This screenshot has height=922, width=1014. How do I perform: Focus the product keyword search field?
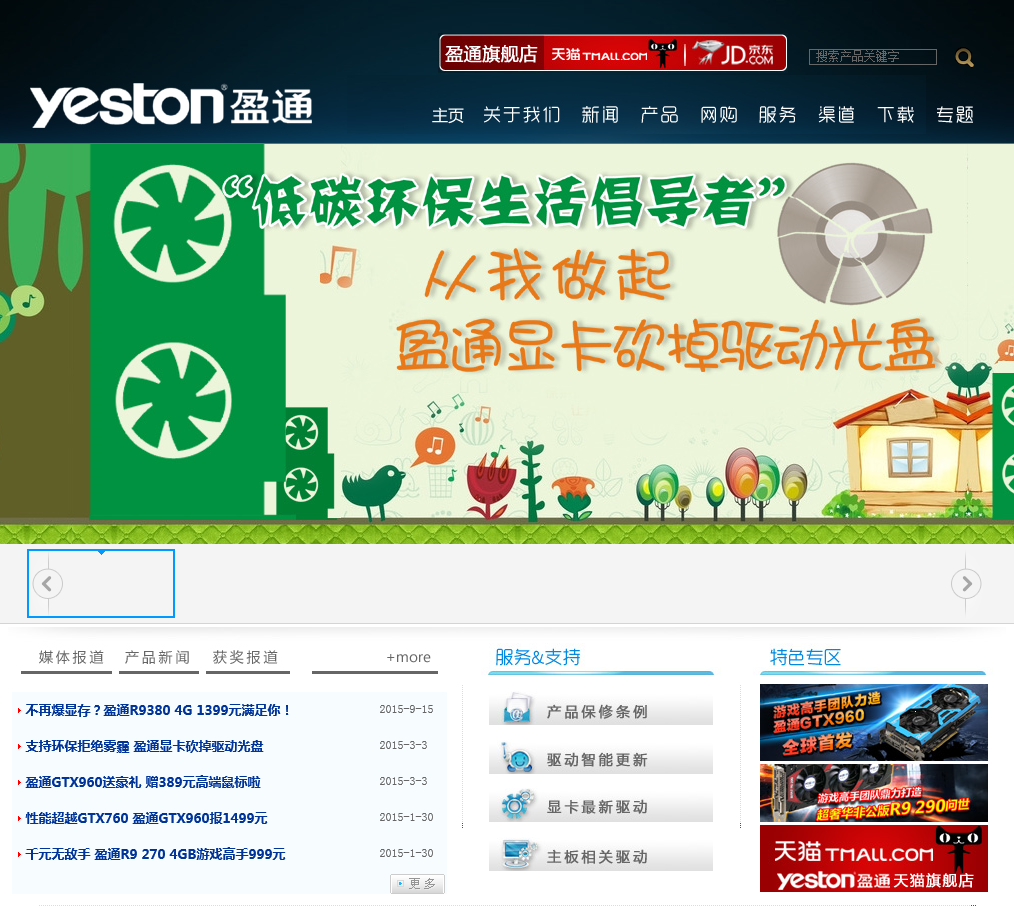pos(872,57)
